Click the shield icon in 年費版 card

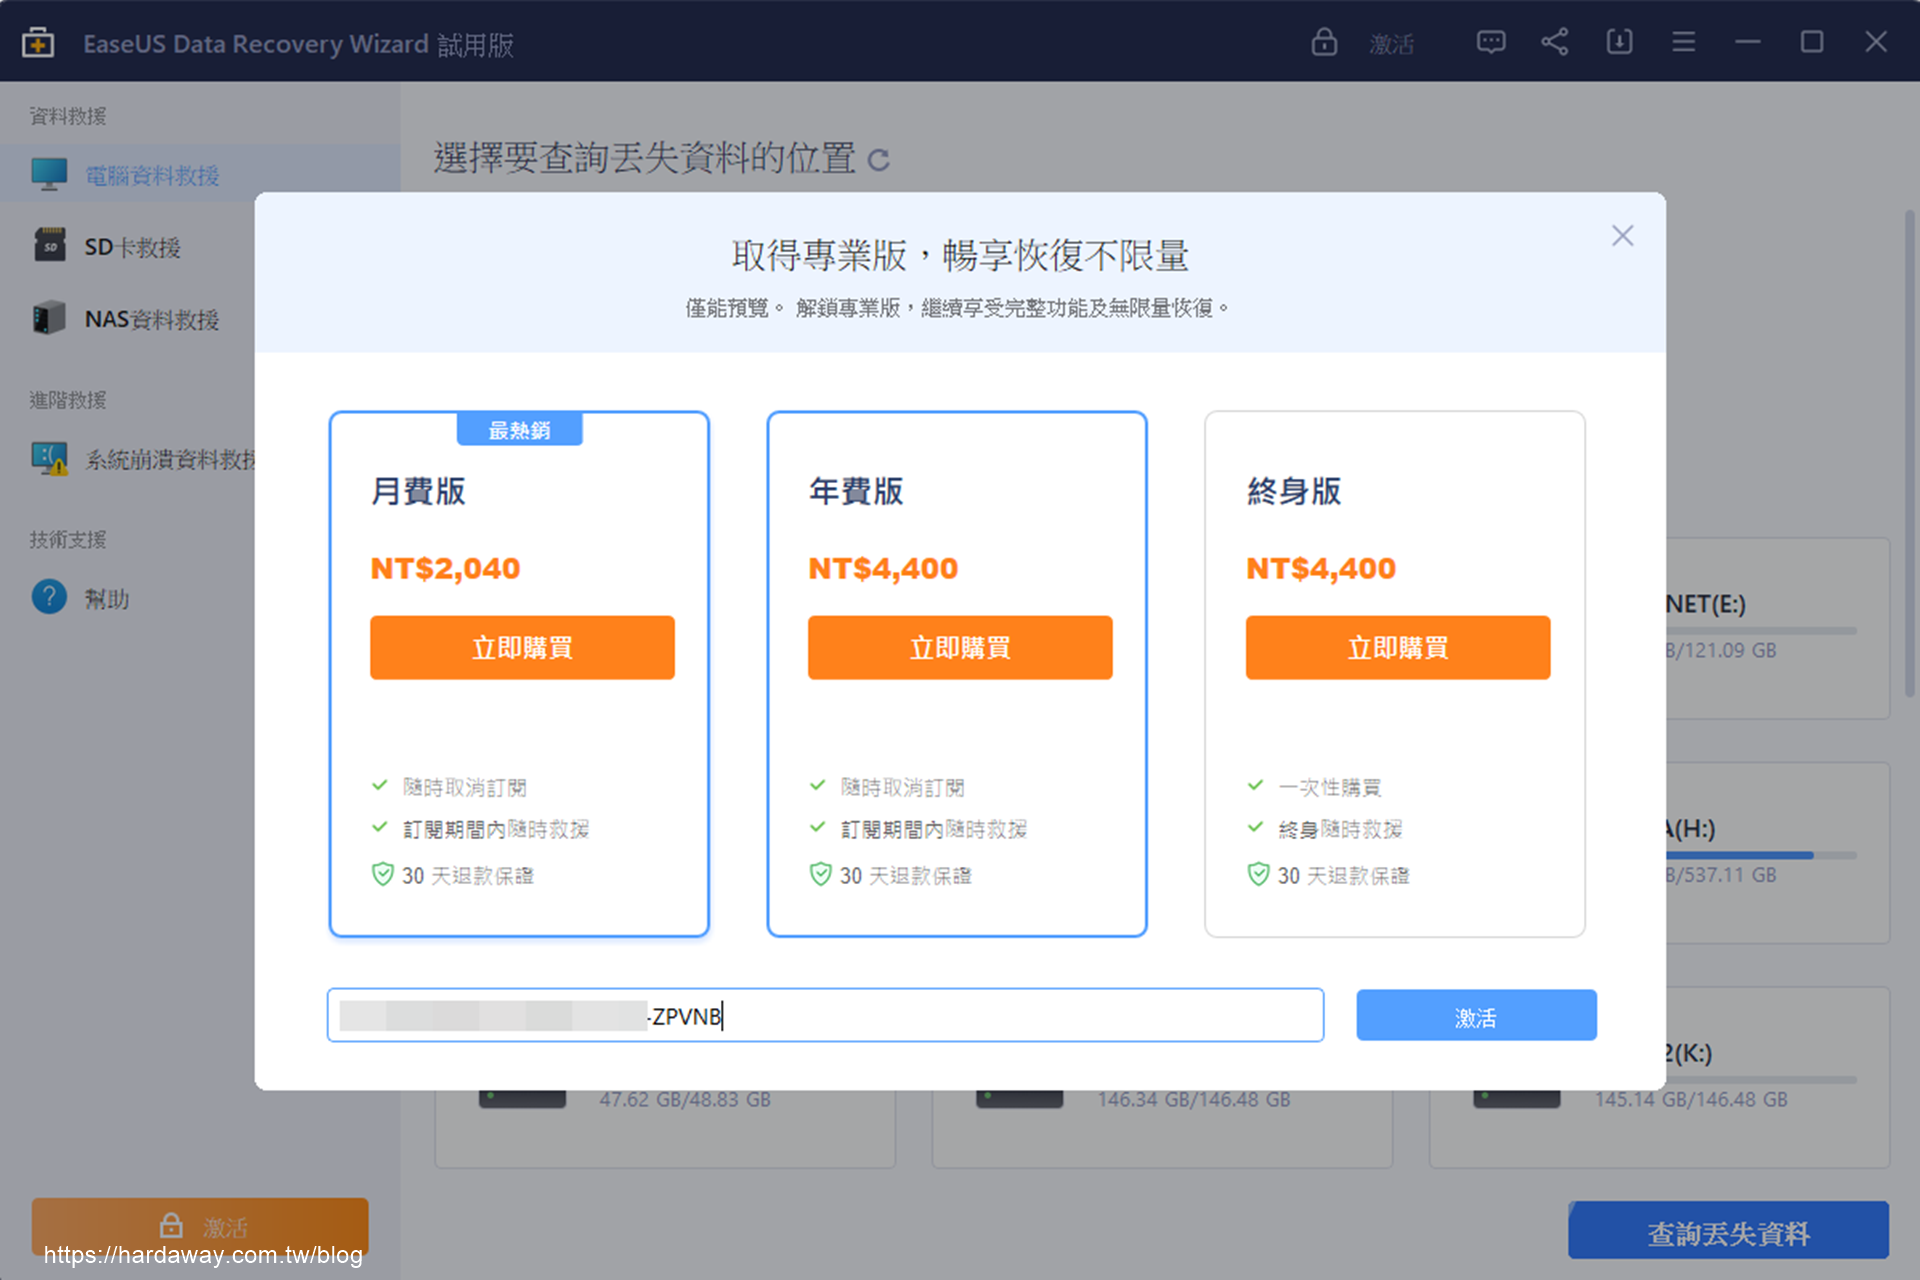point(820,874)
